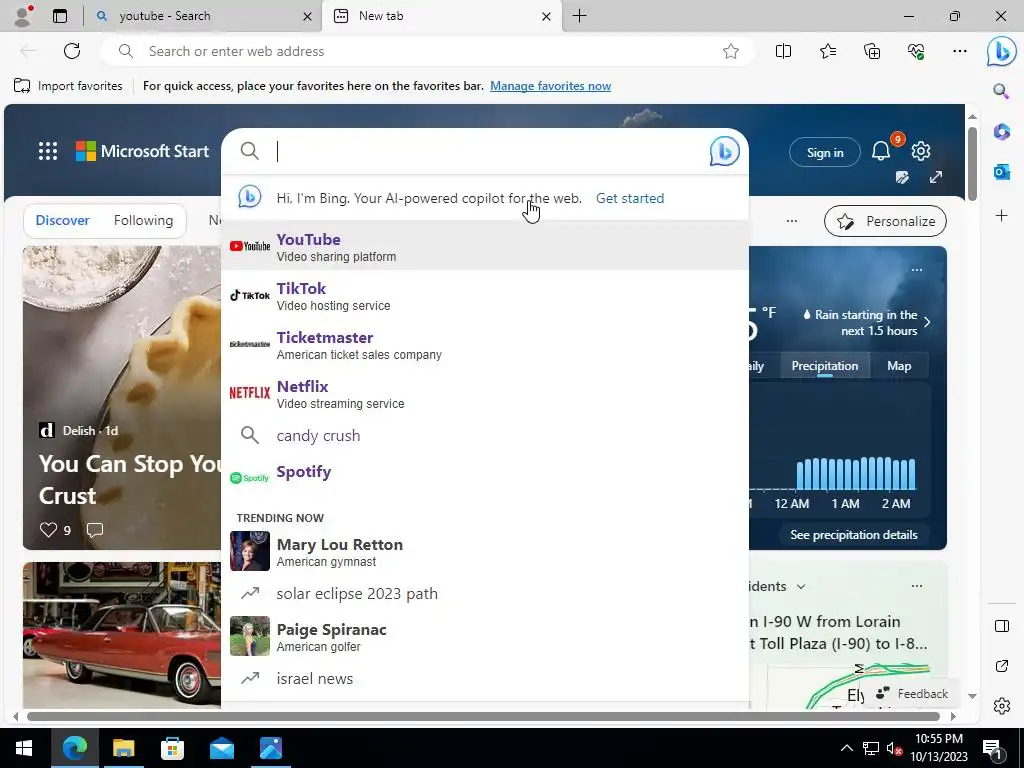Image resolution: width=1024 pixels, height=768 pixels.
Task: Select the Map weather tab
Action: click(899, 366)
